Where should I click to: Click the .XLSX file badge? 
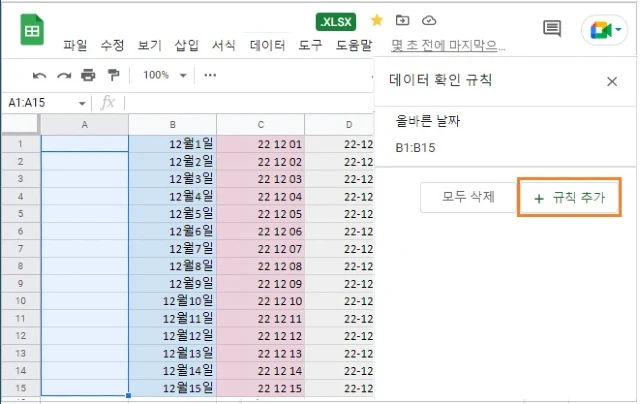point(336,22)
